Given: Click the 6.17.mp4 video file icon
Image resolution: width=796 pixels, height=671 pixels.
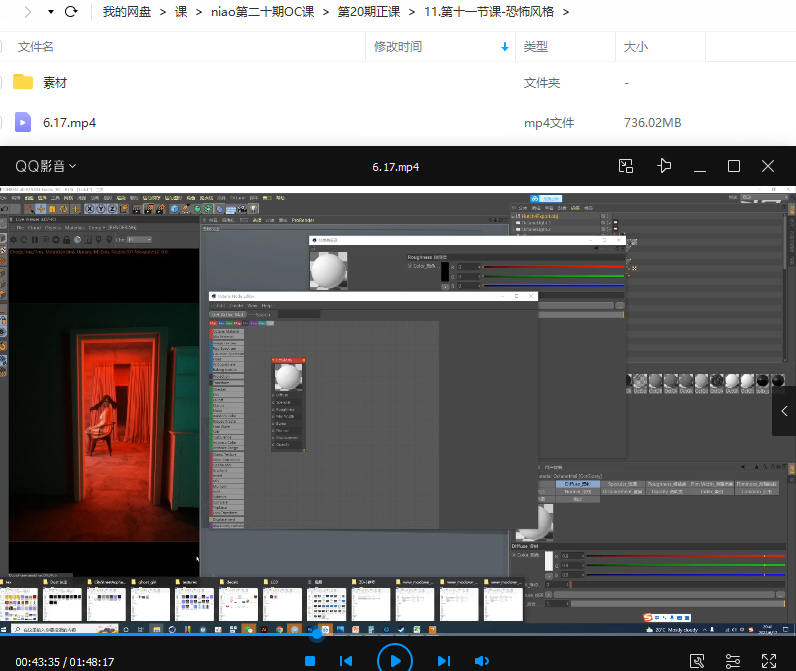Looking at the screenshot, I should coord(23,123).
